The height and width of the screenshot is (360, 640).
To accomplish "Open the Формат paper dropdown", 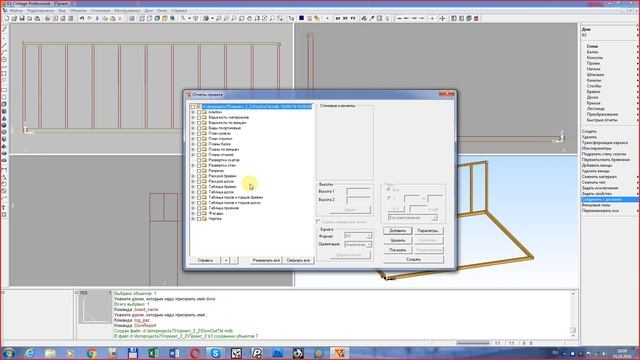I will [358, 236].
